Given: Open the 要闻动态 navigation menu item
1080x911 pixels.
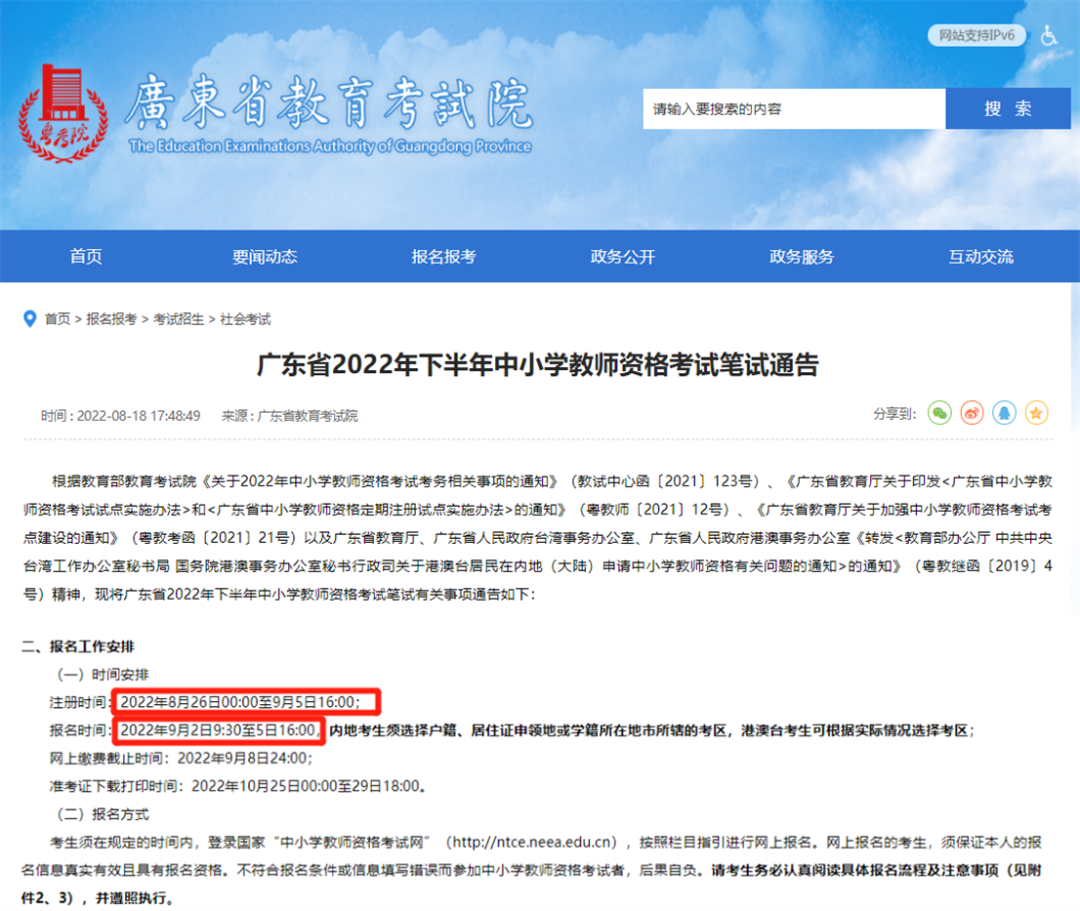Looking at the screenshot, I should (264, 257).
